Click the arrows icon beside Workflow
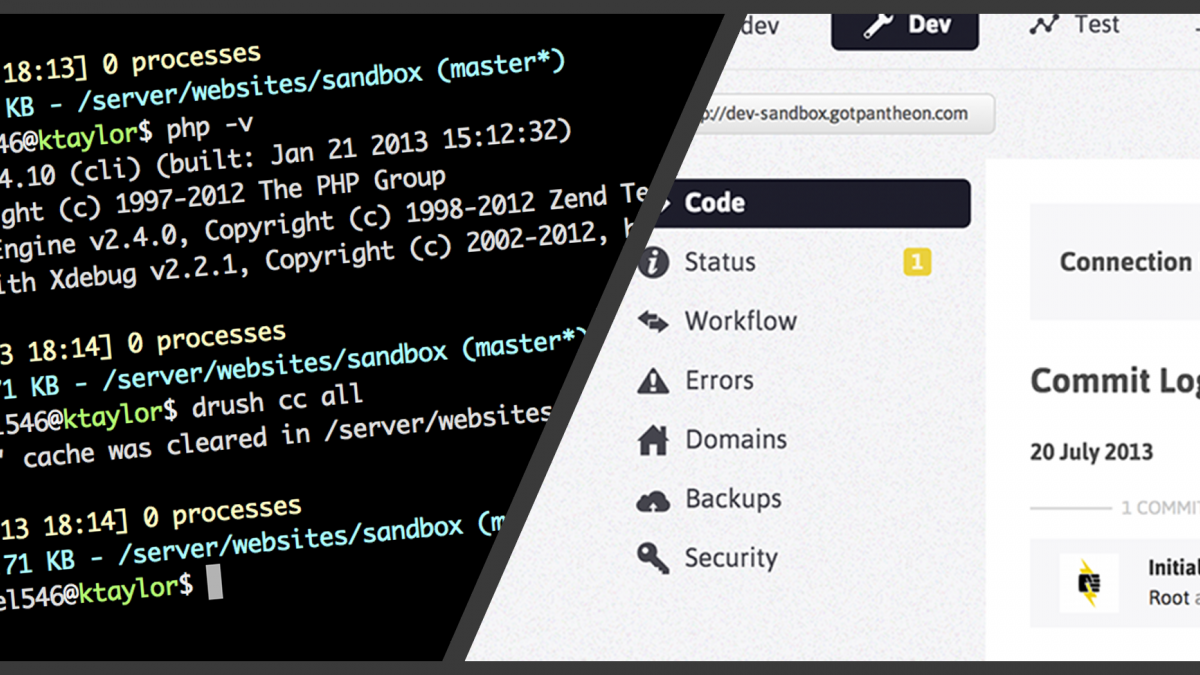 [653, 322]
